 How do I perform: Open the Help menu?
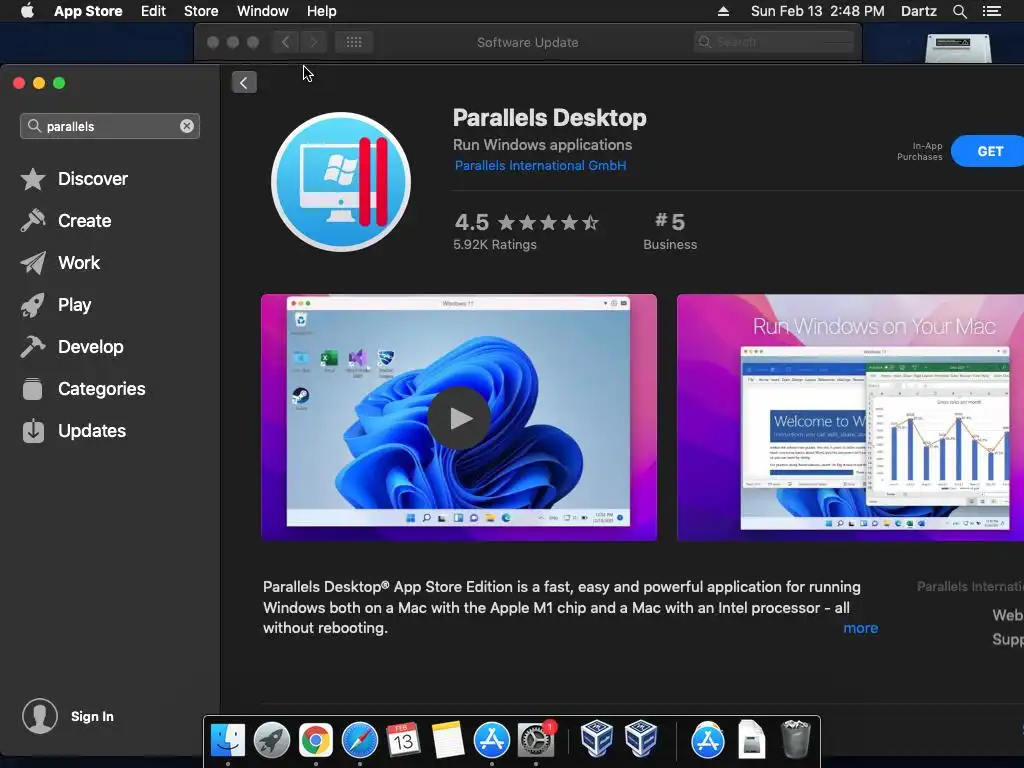(x=321, y=11)
